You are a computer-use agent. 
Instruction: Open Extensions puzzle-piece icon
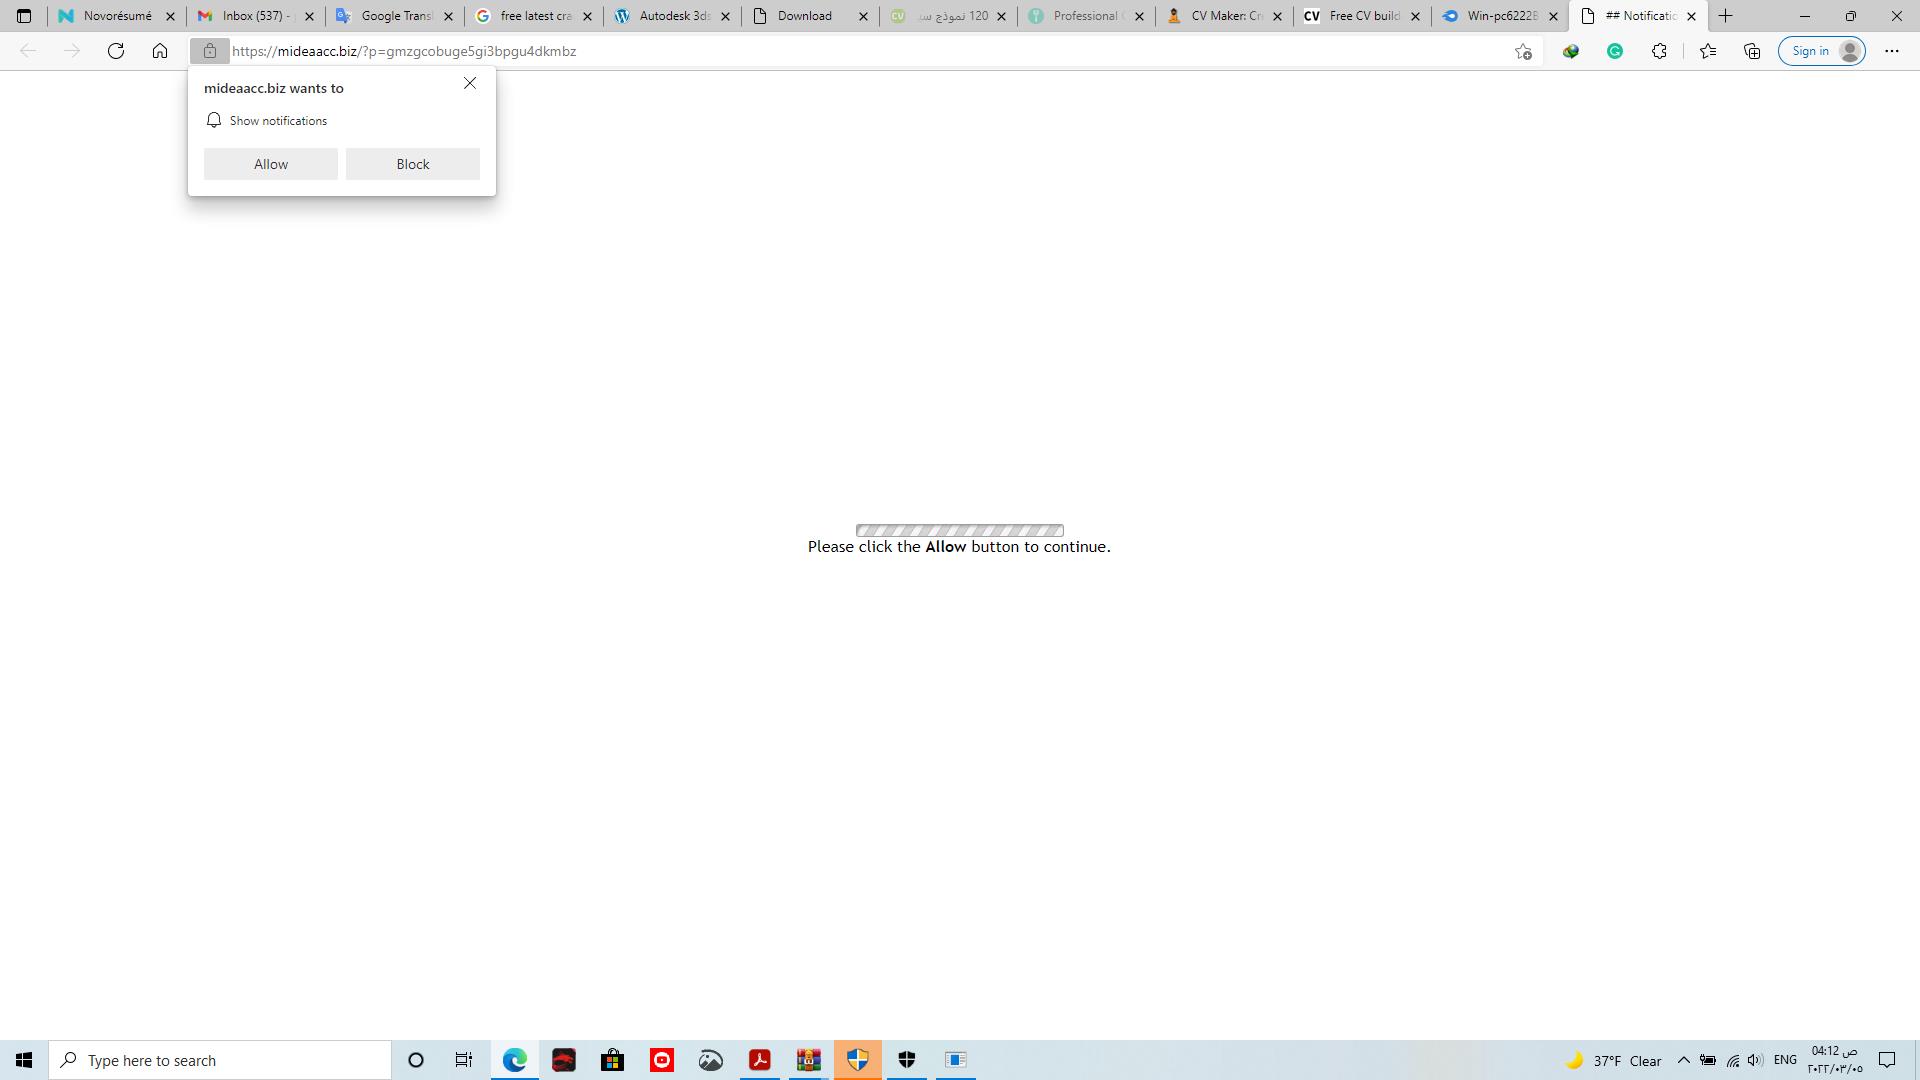pyautogui.click(x=1659, y=51)
